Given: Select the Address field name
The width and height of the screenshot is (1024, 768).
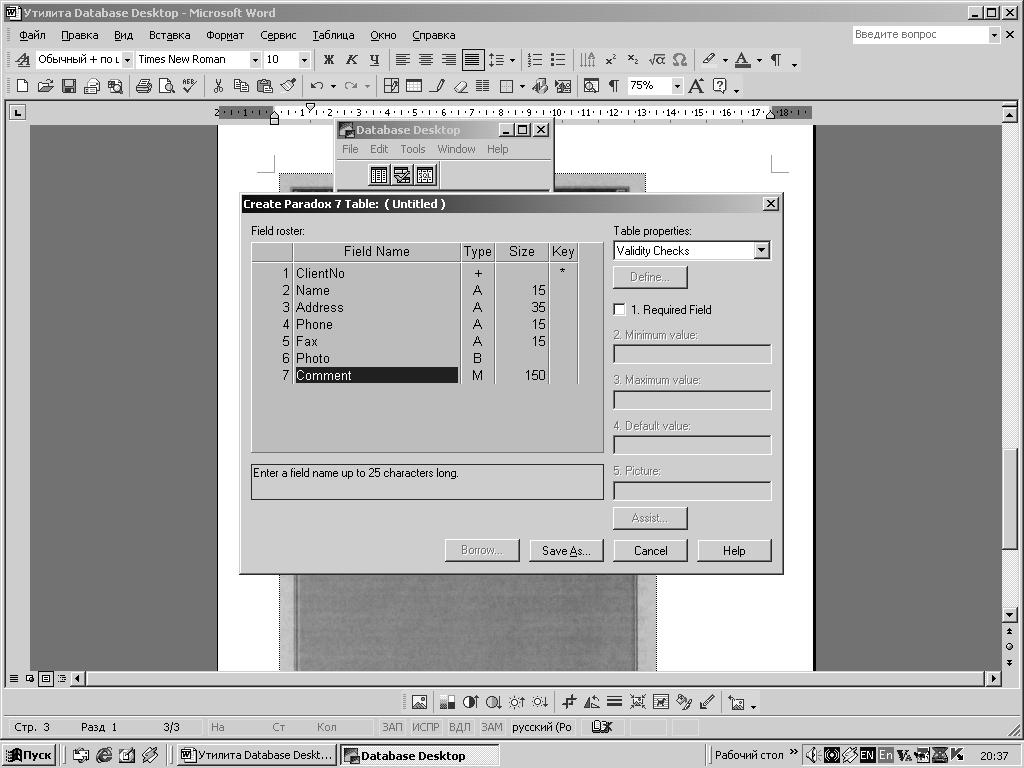Looking at the screenshot, I should coord(319,308).
